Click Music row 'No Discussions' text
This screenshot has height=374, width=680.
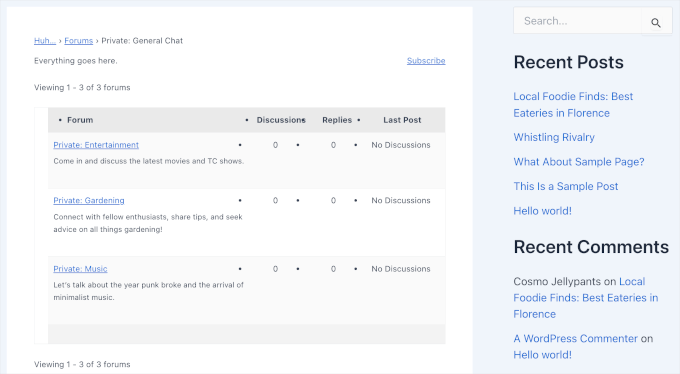(401, 269)
